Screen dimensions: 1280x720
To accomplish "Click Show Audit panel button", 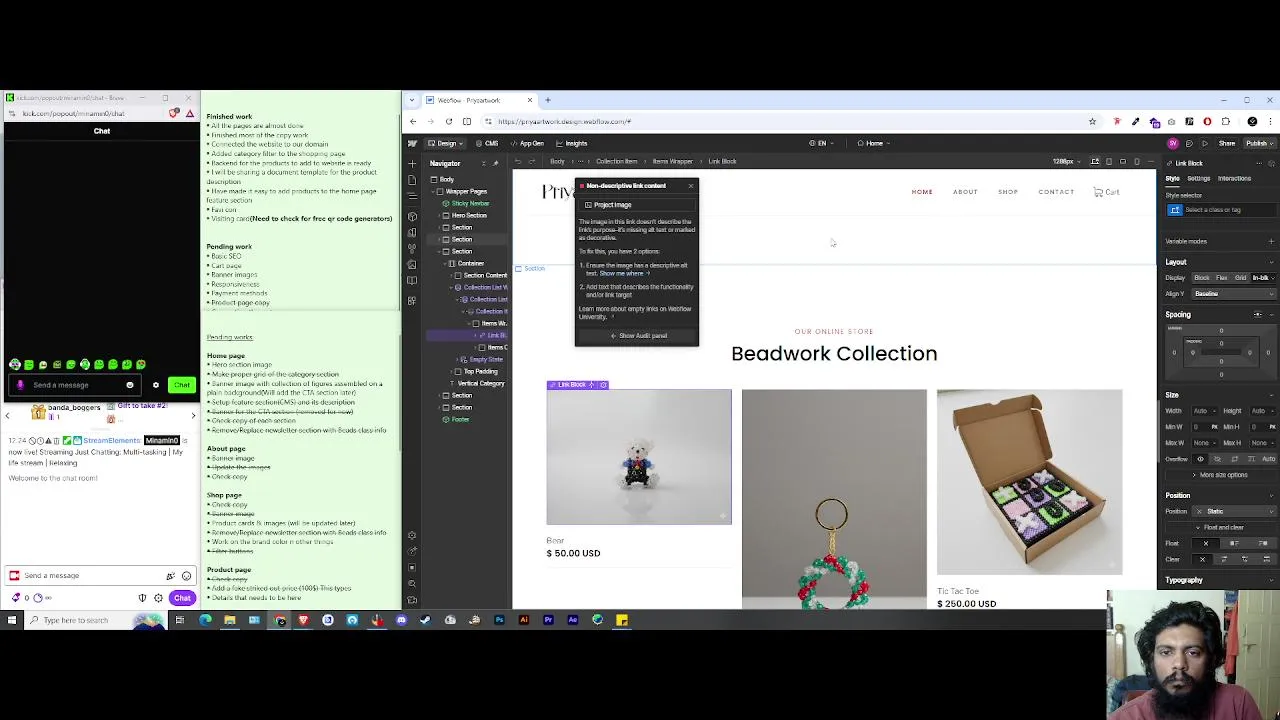I will (x=638, y=336).
